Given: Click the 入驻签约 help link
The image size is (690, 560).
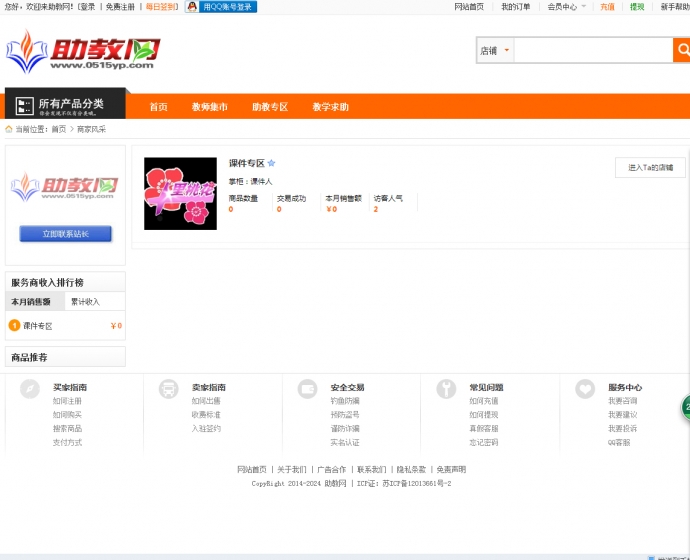Looking at the screenshot, I should coord(206,428).
